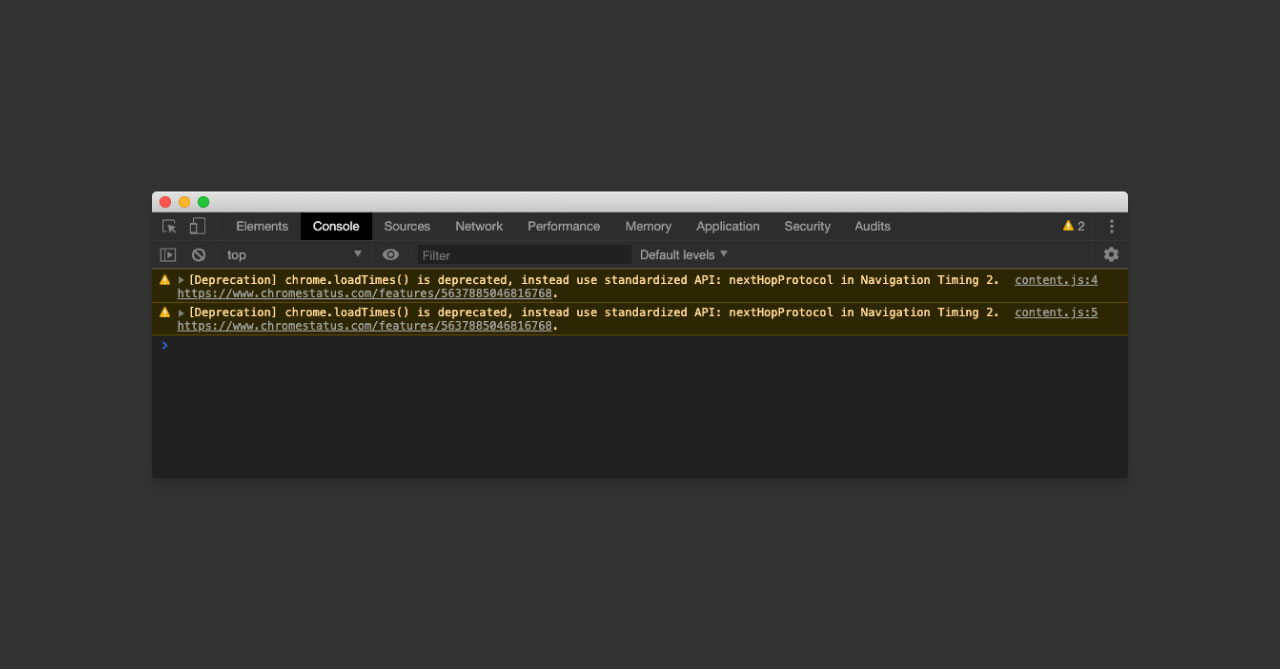
Task: Open the content.js:4 source link
Action: [x=1055, y=280]
